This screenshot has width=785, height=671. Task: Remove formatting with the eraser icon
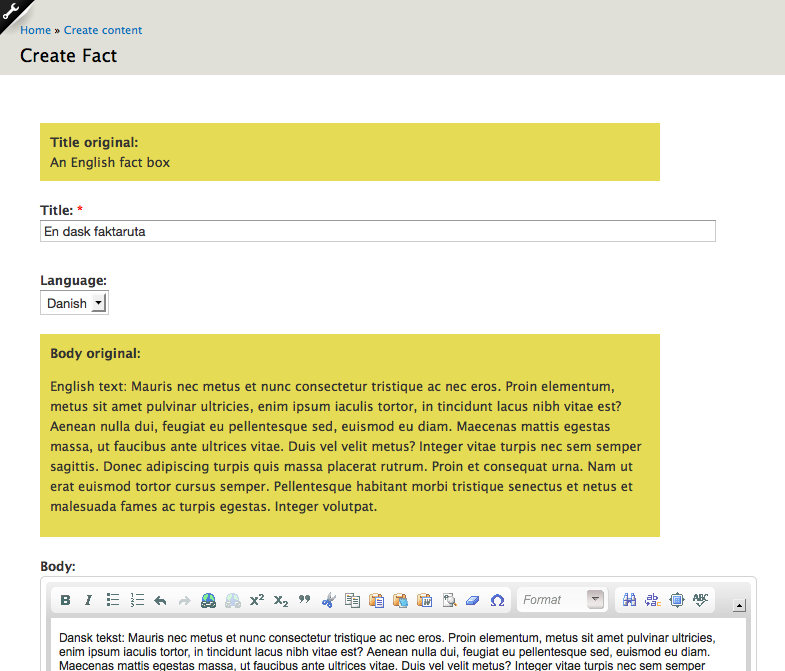[473, 600]
